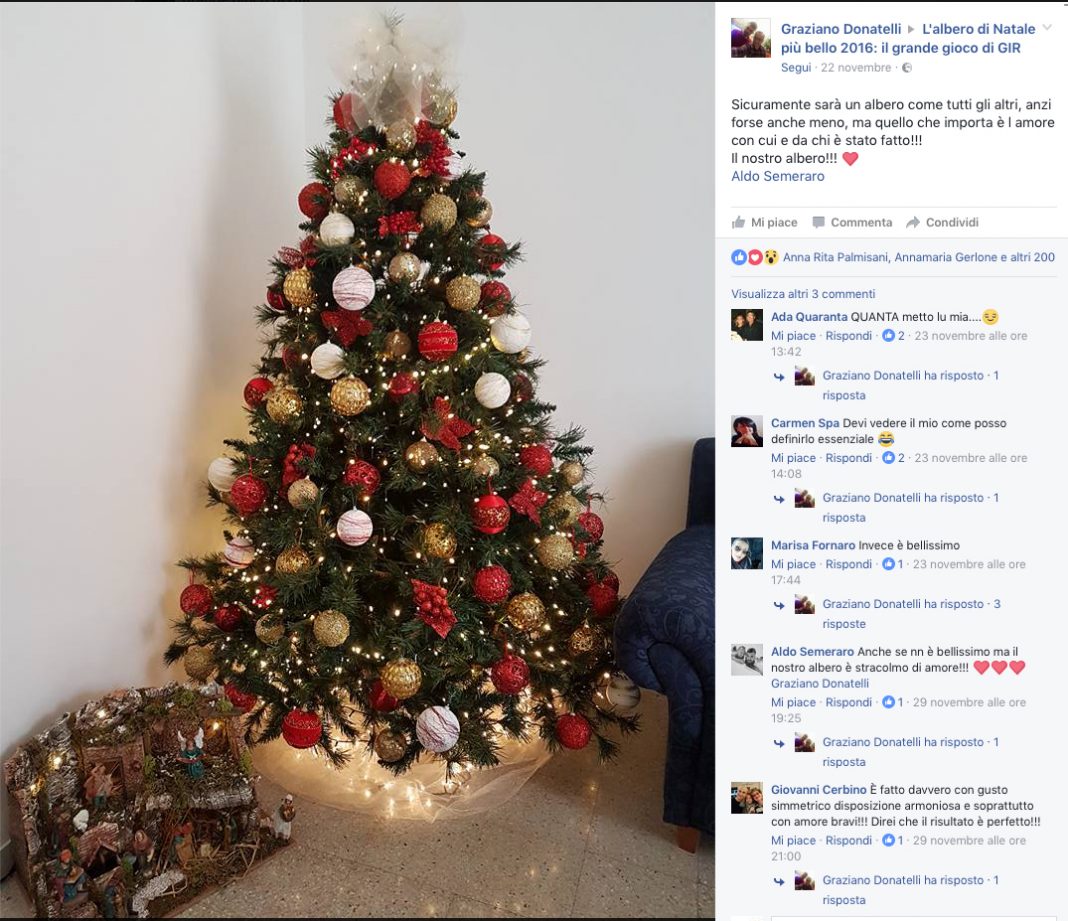Like Aldo Semeraro's comment via Mi piace
Screen dimensions: 1068x921
point(793,702)
